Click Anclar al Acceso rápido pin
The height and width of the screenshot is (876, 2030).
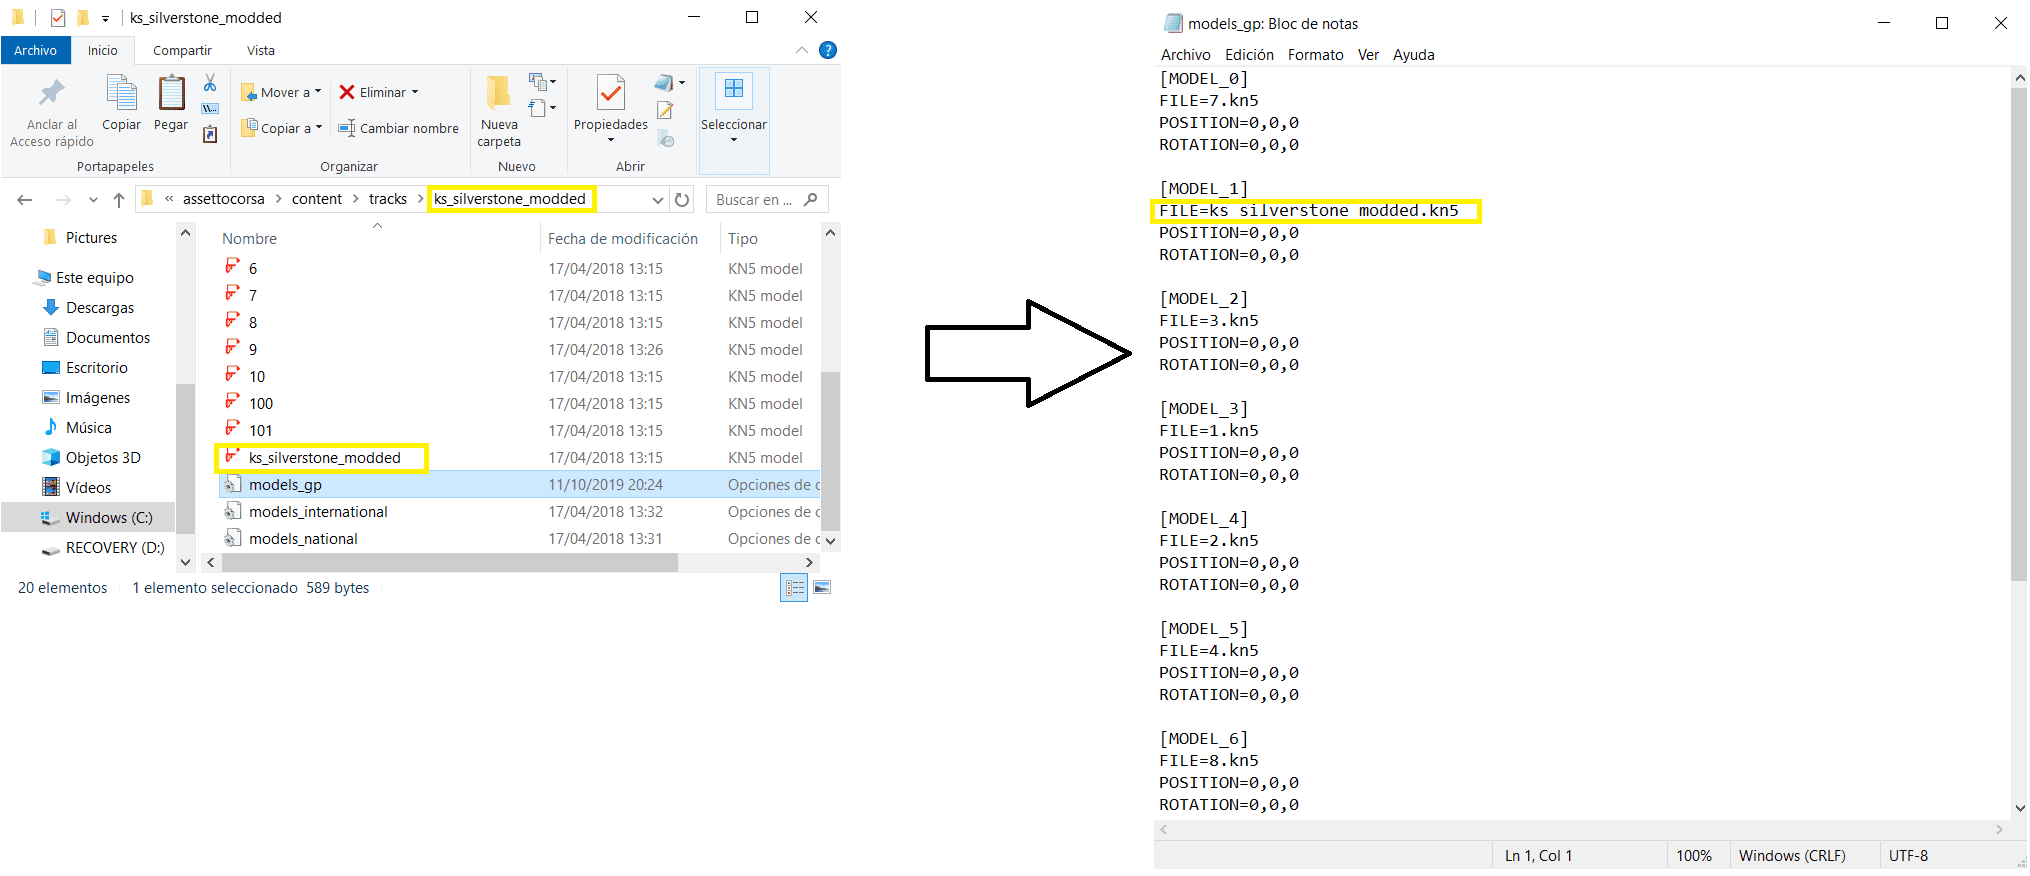(51, 111)
